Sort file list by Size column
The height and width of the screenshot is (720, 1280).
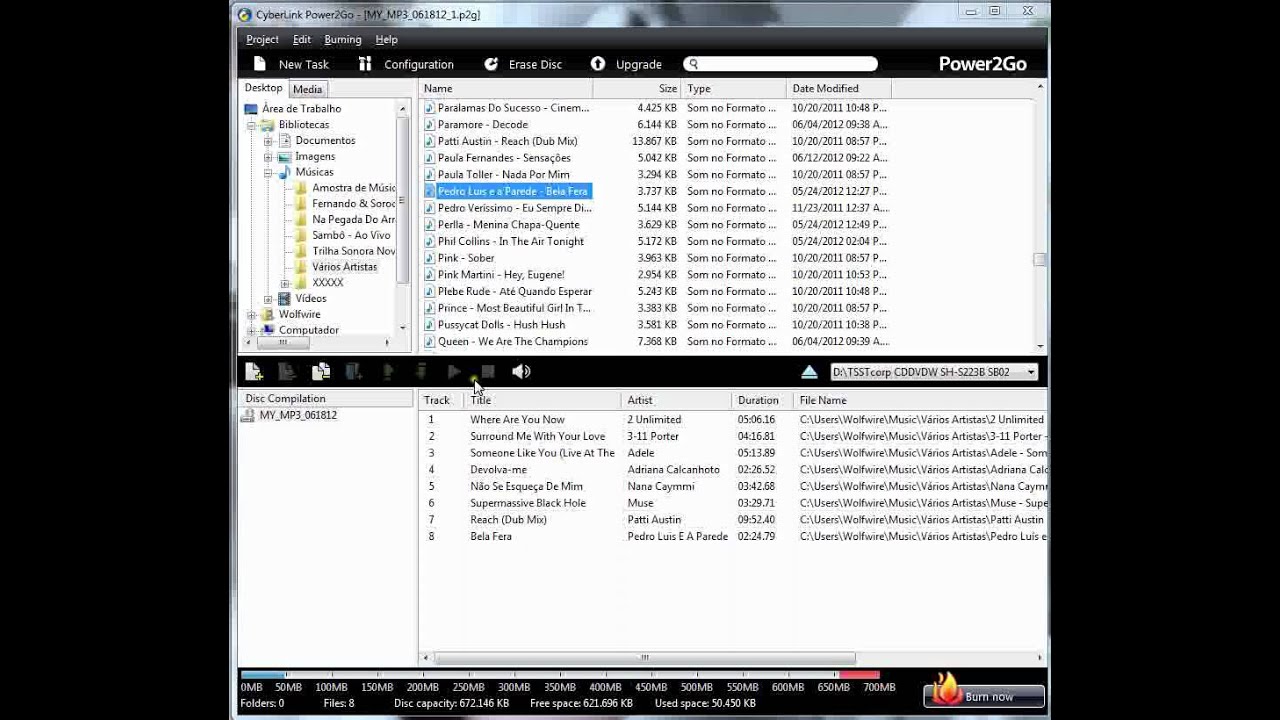637,89
